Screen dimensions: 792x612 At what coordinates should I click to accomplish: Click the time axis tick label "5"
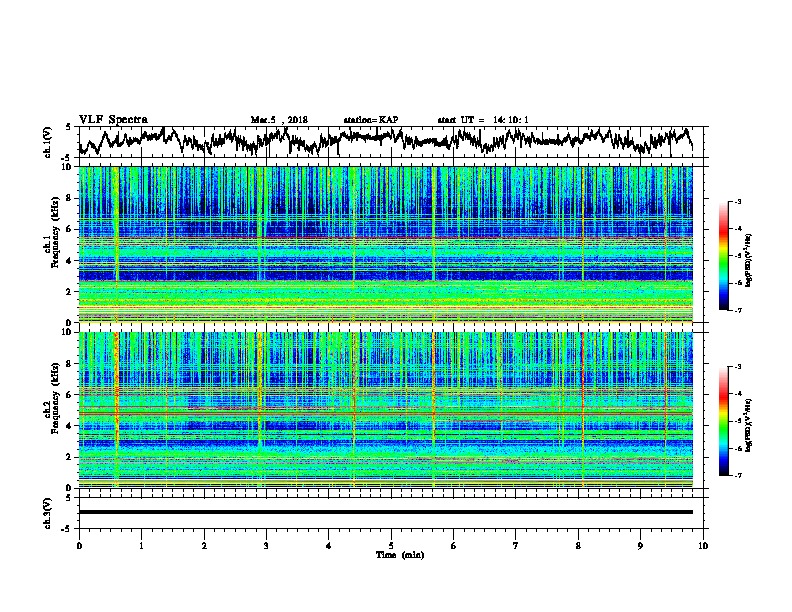(391, 546)
